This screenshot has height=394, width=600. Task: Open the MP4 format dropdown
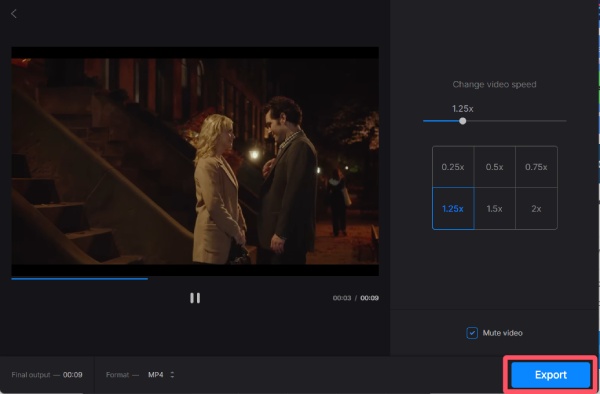tap(161, 374)
